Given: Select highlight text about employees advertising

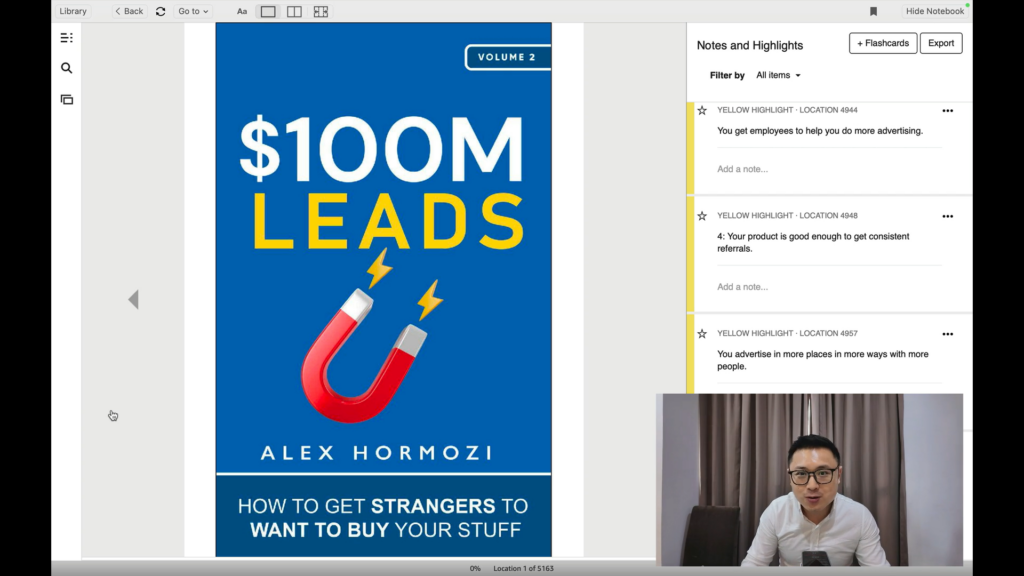Looking at the screenshot, I should coord(820,131).
